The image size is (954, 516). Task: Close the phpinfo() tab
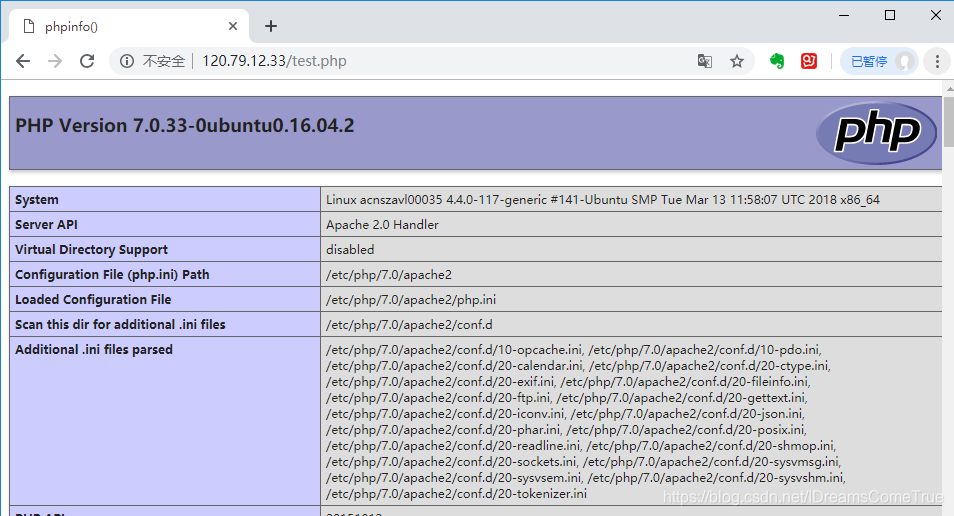pos(232,26)
